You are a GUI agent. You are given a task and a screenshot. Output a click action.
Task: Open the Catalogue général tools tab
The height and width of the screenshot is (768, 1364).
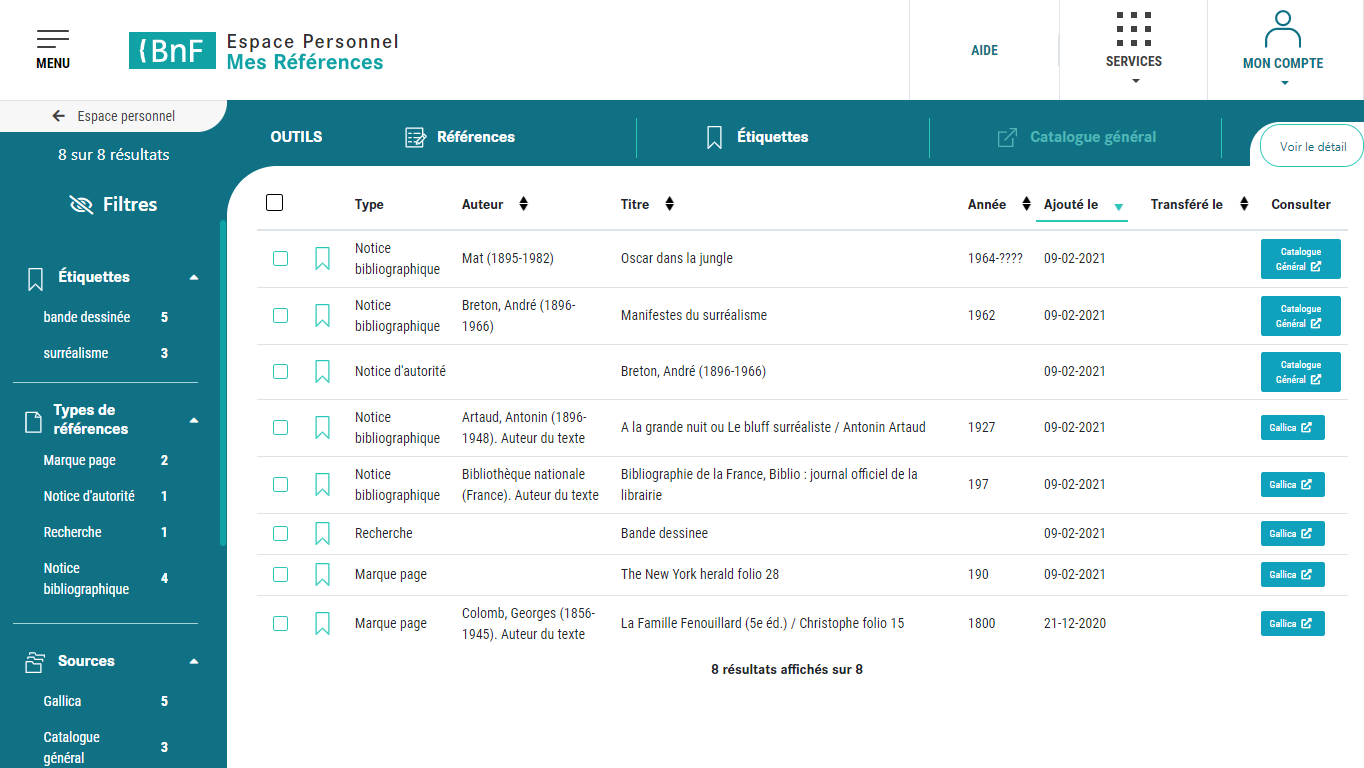click(1077, 137)
